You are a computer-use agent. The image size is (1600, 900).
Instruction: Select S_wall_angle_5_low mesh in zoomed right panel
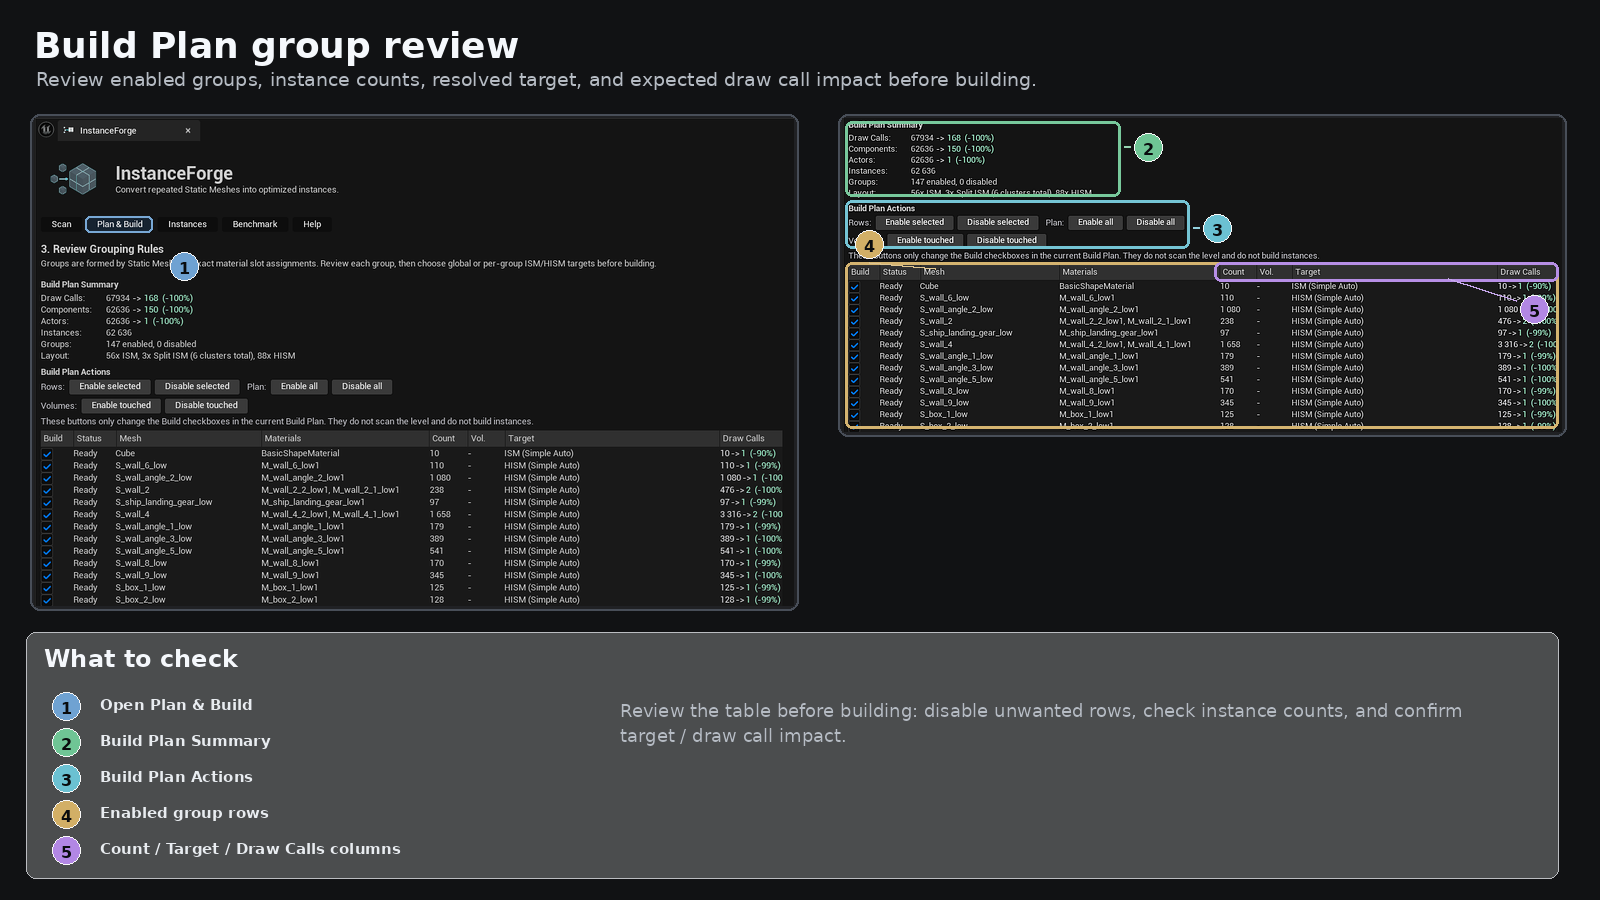click(956, 380)
